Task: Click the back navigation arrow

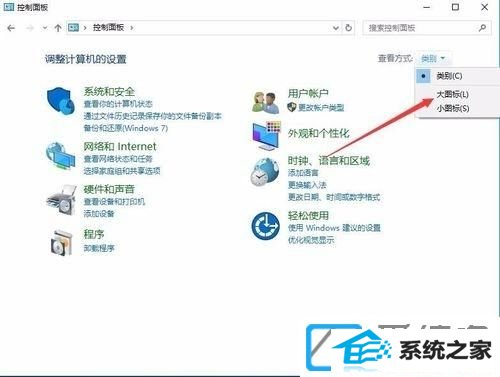Action: [x=11, y=28]
